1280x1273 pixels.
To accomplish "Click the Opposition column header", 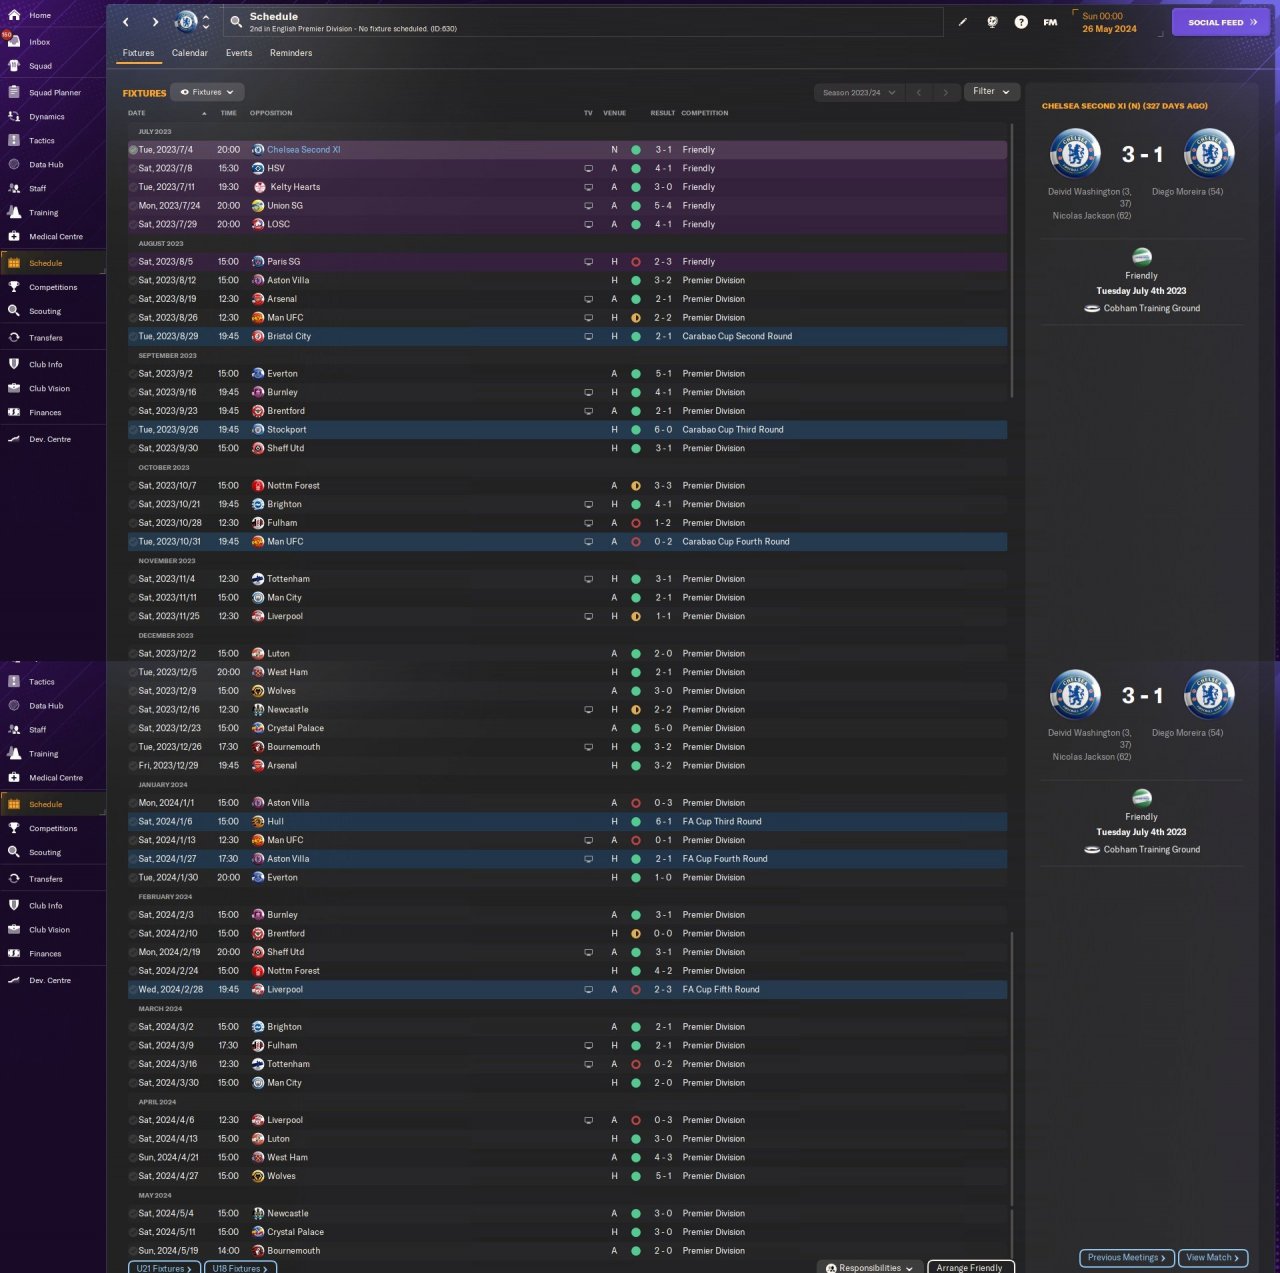I will coord(271,113).
